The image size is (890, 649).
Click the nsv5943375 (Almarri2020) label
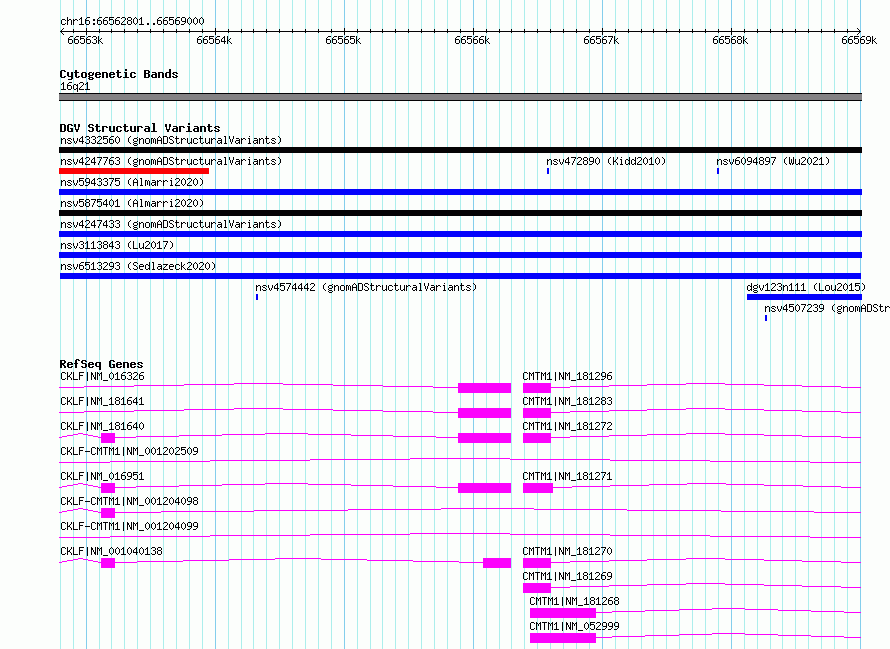point(132,182)
